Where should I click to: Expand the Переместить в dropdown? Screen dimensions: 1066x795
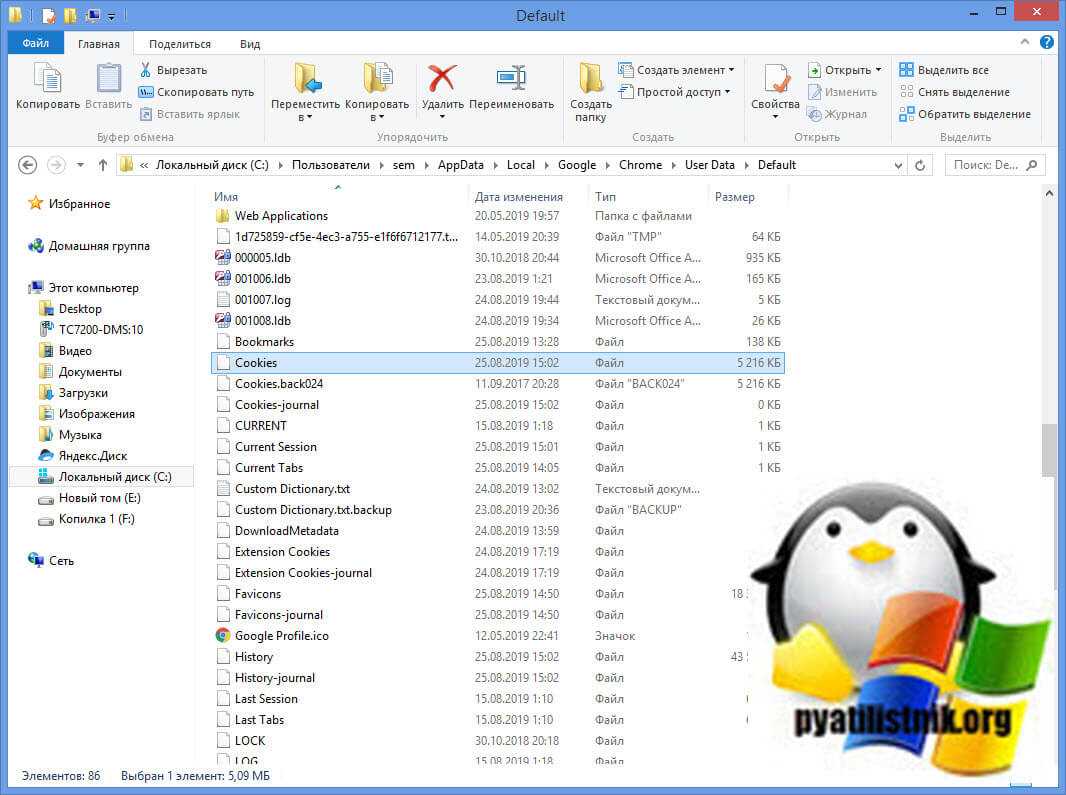(305, 117)
